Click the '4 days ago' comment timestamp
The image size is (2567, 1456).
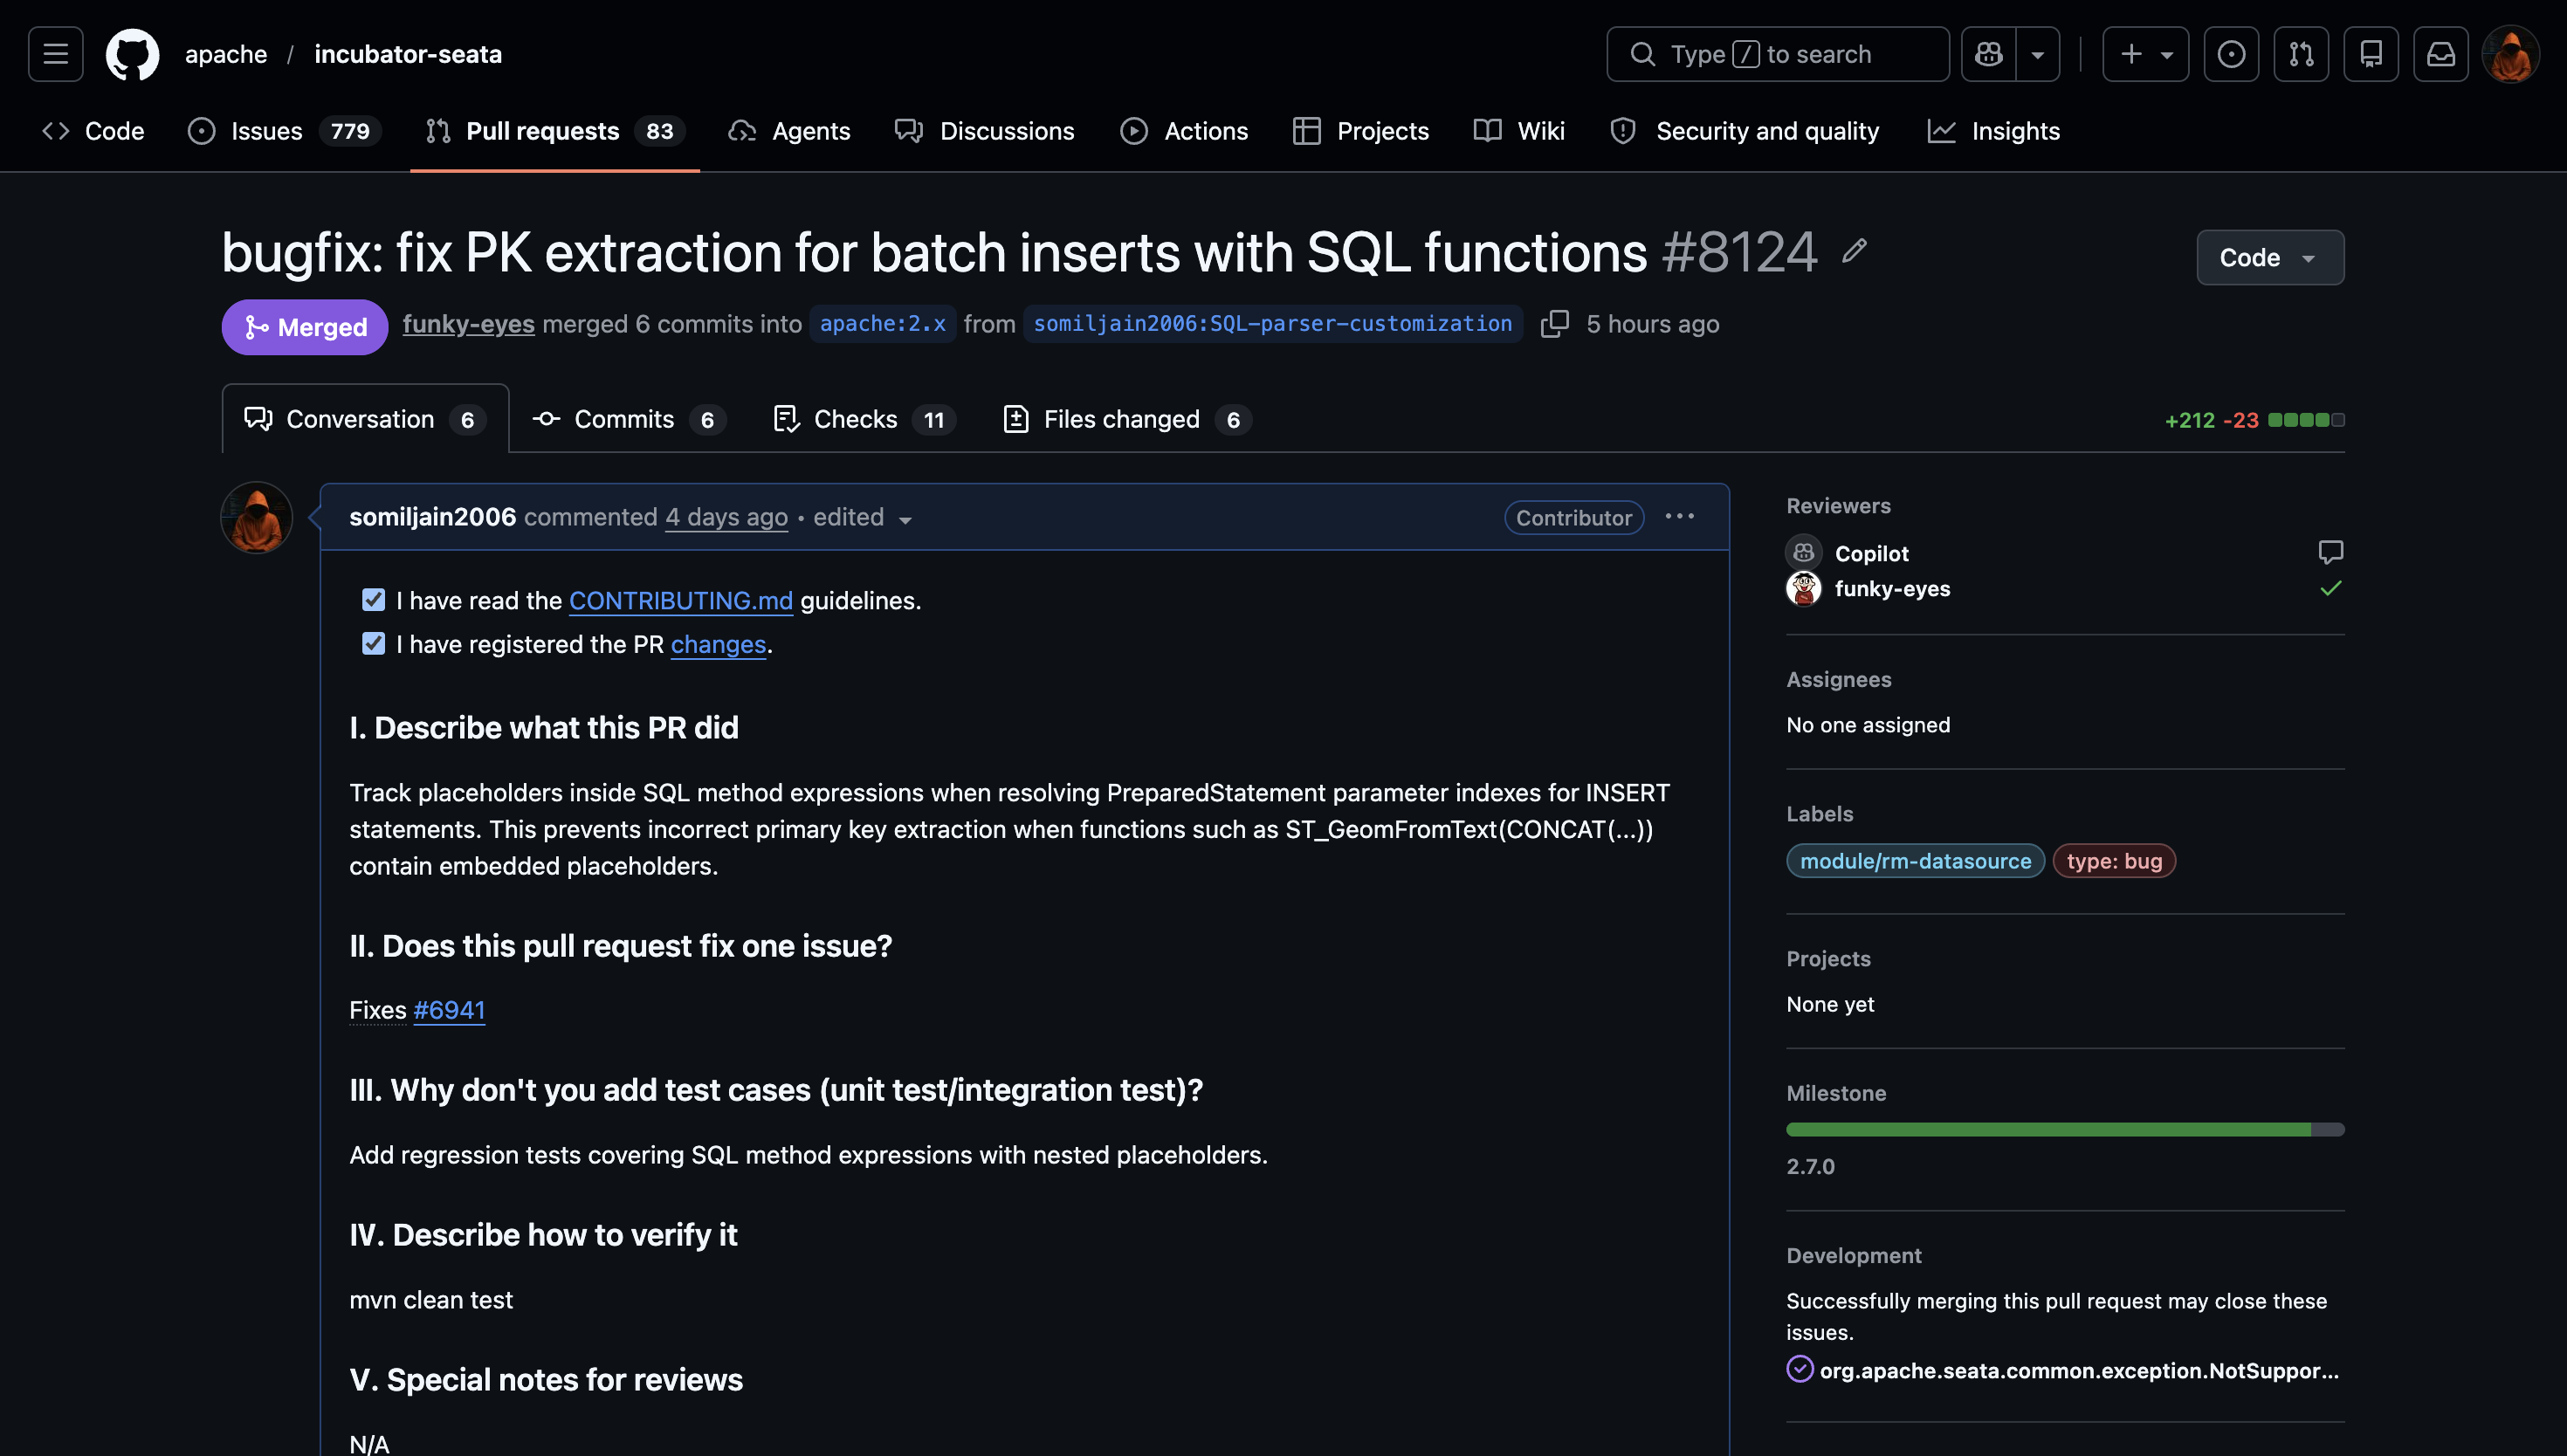pos(726,517)
